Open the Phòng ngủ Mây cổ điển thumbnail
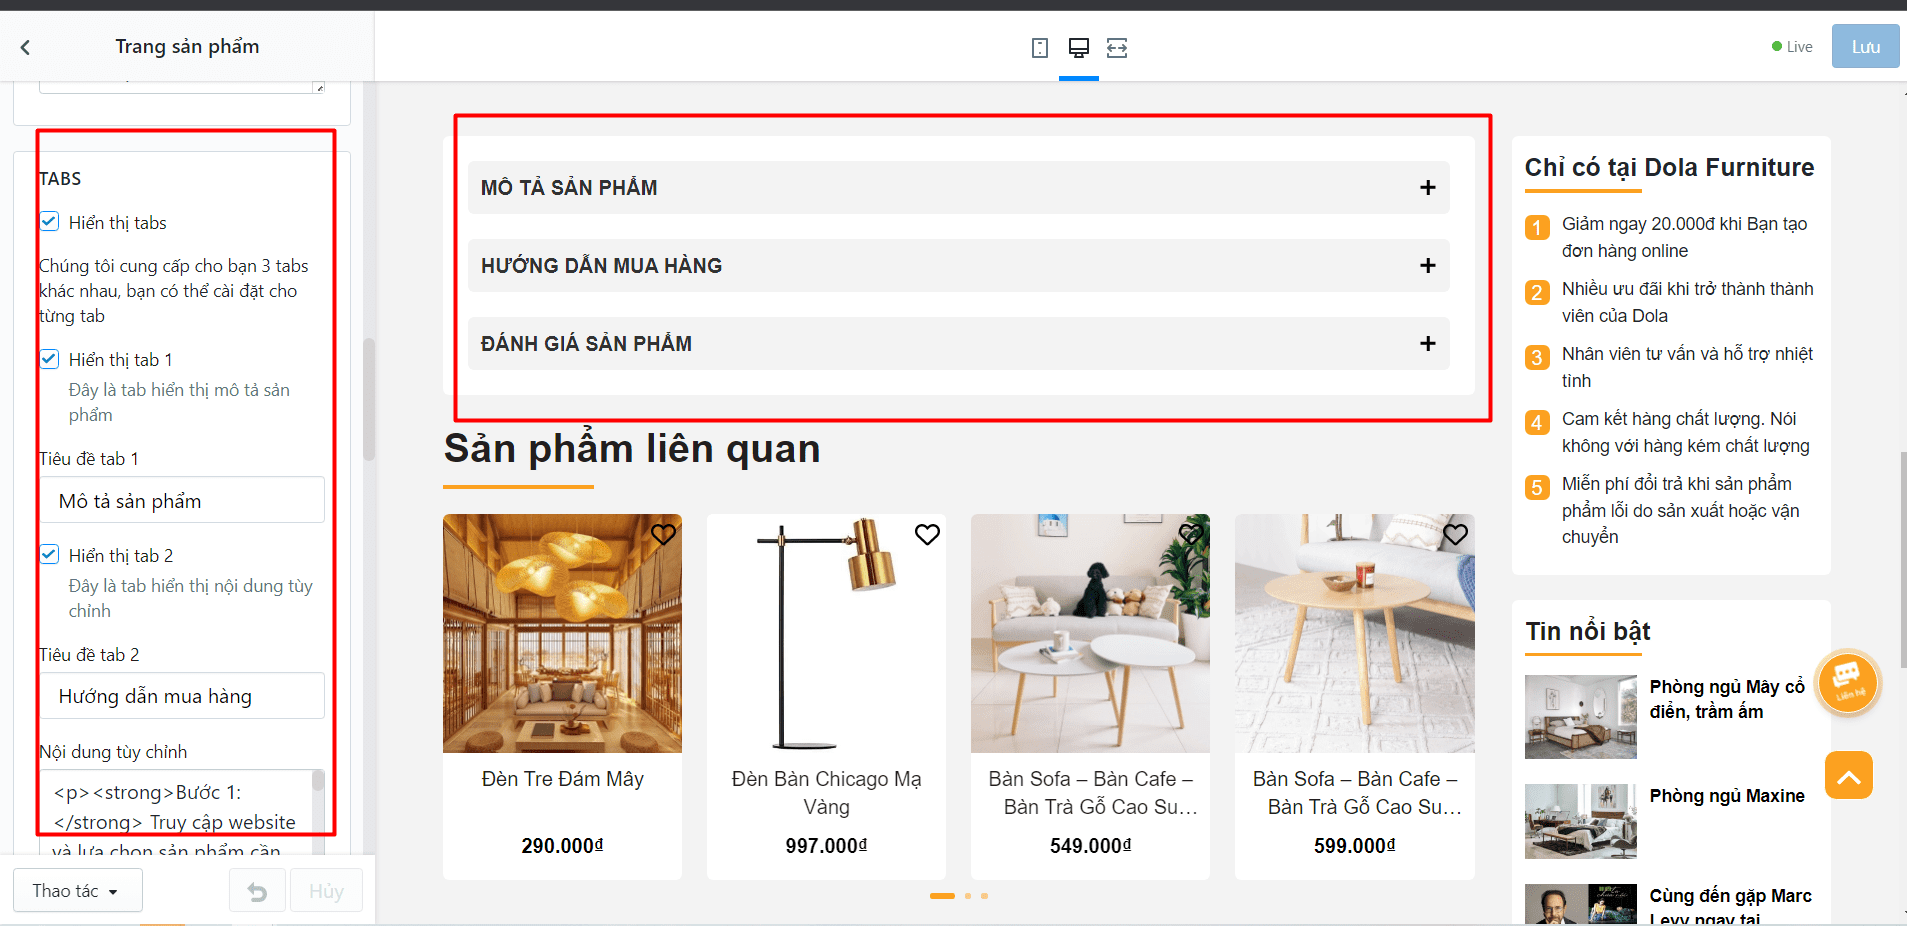 tap(1581, 717)
